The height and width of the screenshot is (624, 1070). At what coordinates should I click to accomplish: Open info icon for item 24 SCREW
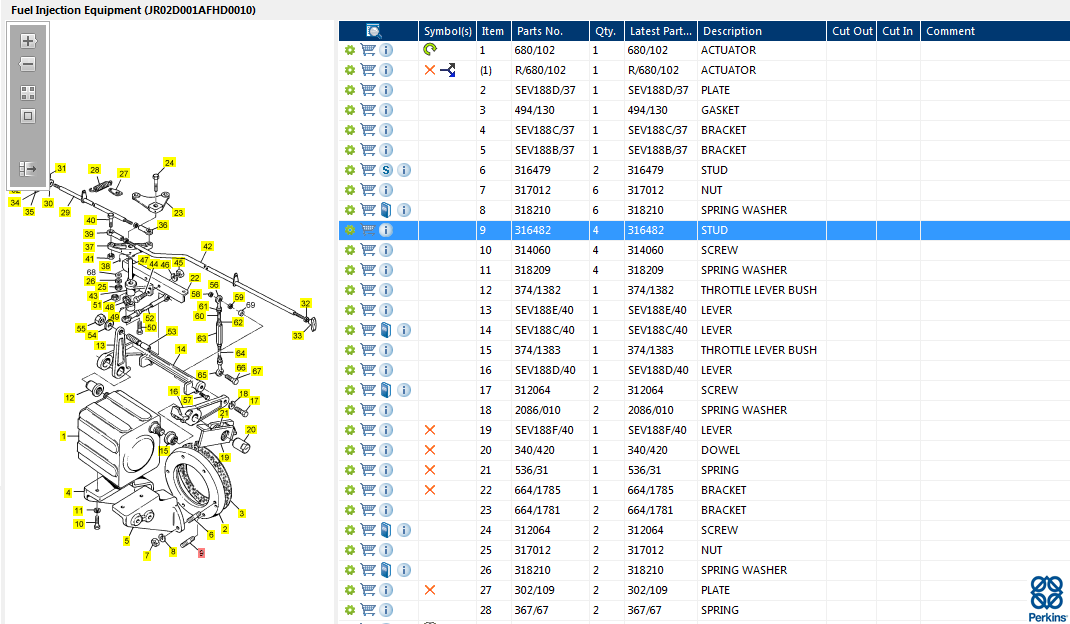[404, 530]
